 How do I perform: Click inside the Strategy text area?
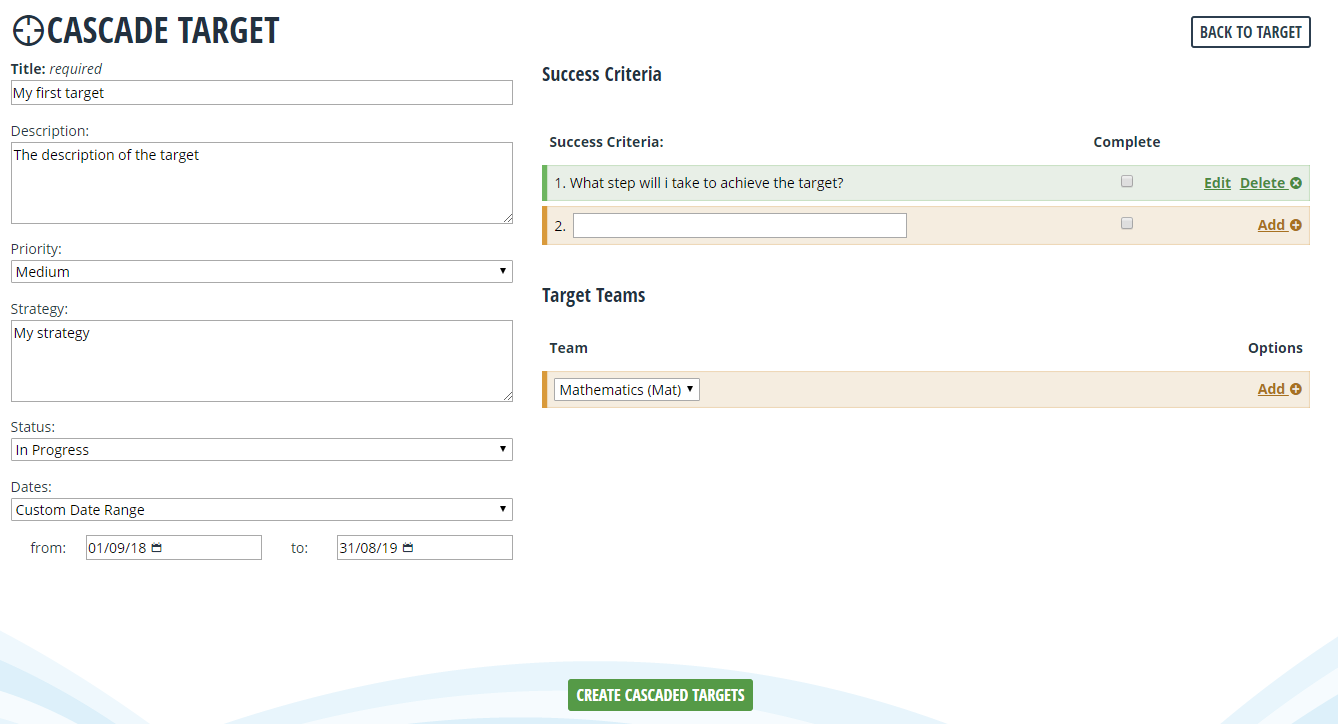coord(261,361)
